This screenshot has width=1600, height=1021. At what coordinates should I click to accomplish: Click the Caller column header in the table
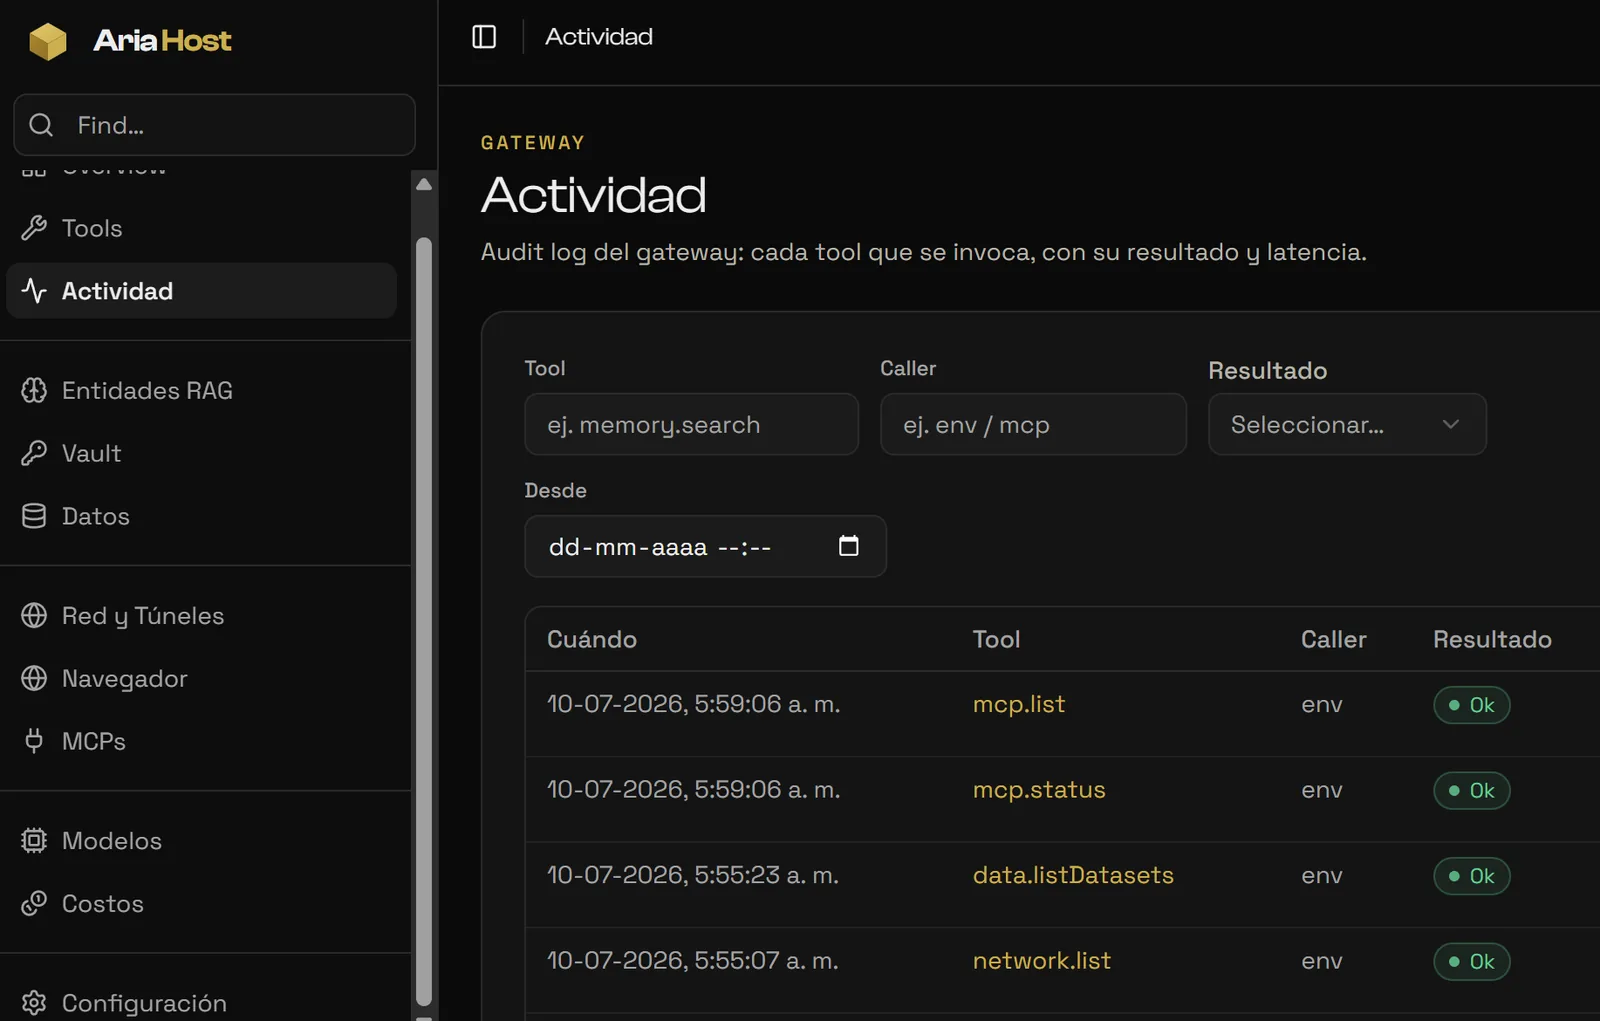tap(1333, 639)
